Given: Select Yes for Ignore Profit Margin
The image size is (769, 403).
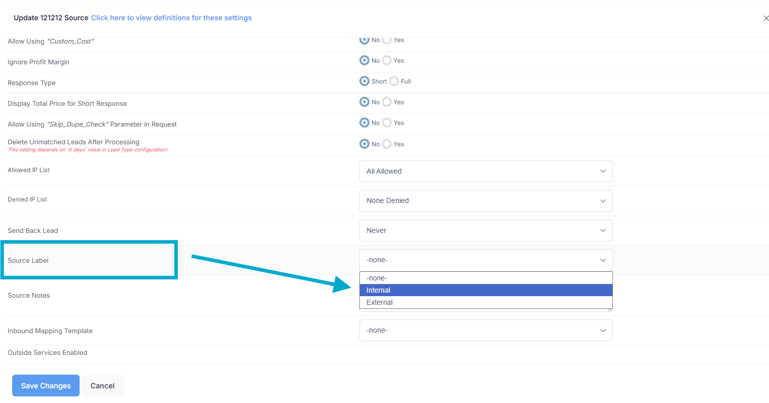Looking at the screenshot, I should tap(387, 61).
